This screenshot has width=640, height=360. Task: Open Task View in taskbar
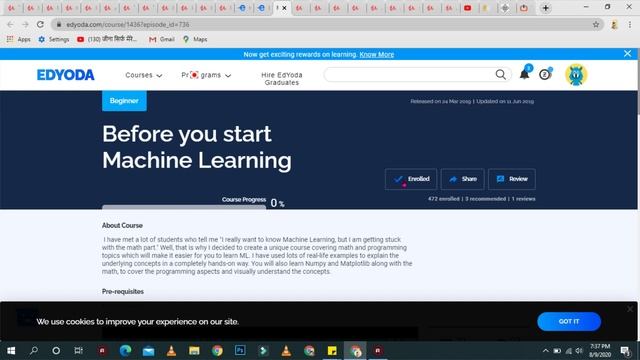(78, 351)
